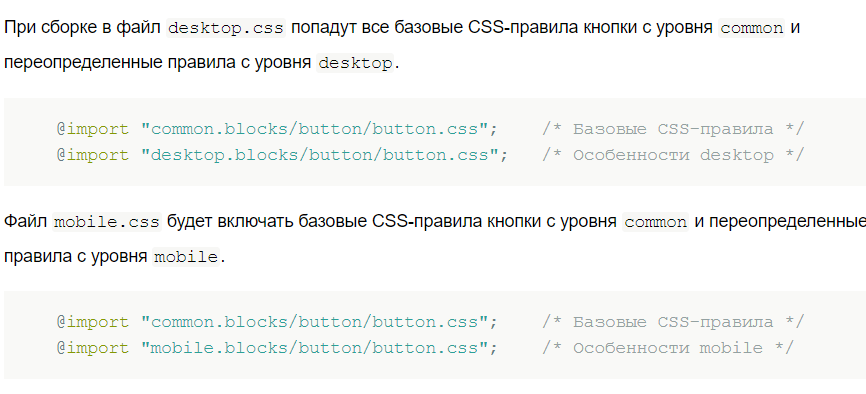Click the inline code 'desktop.css' in first paragraph
The height and width of the screenshot is (394, 866).
[226, 28]
